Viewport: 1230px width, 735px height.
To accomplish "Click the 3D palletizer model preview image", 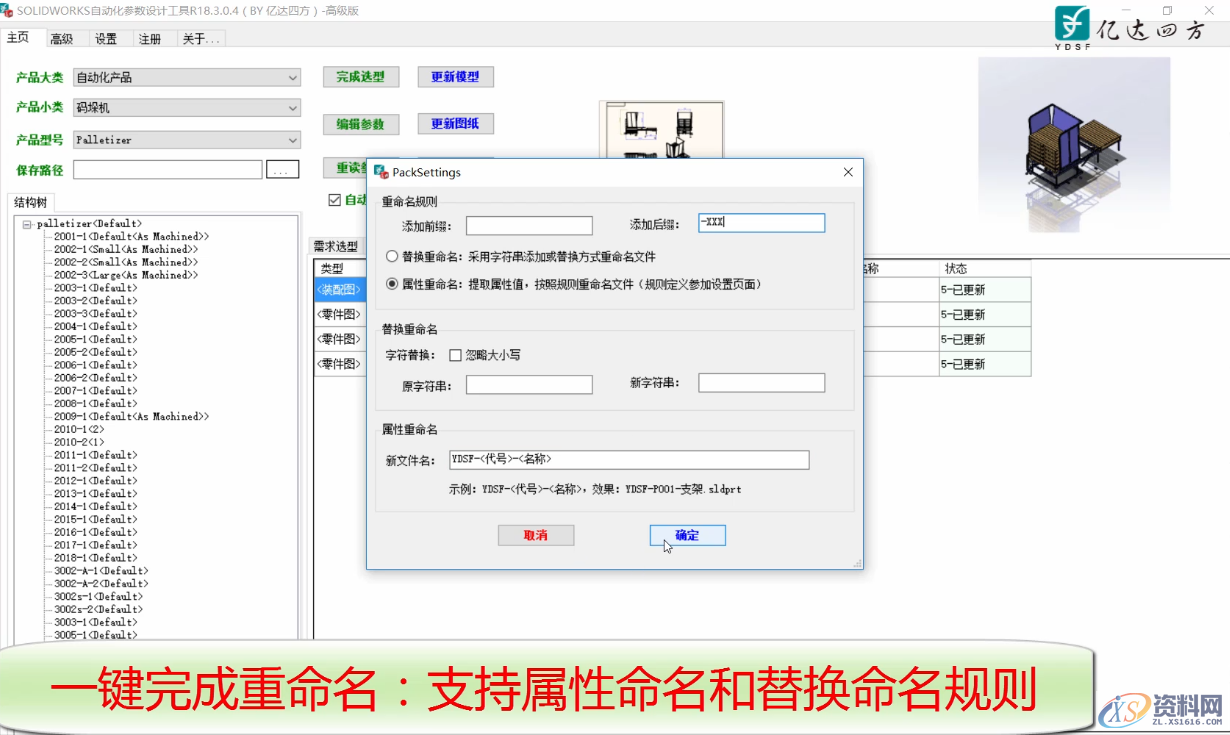I will pyautogui.click(x=1073, y=145).
